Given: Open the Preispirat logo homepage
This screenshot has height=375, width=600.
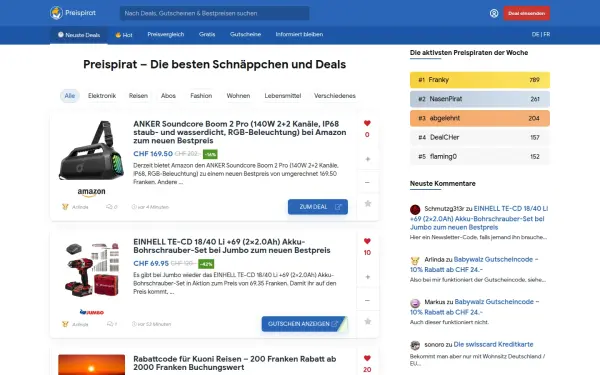Looking at the screenshot, I should 73,13.
